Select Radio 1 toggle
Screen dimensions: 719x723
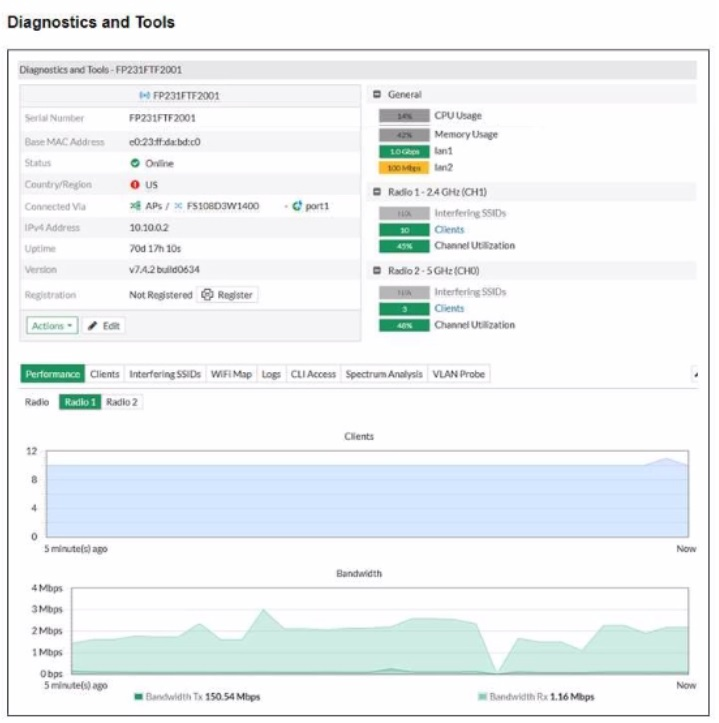79,402
